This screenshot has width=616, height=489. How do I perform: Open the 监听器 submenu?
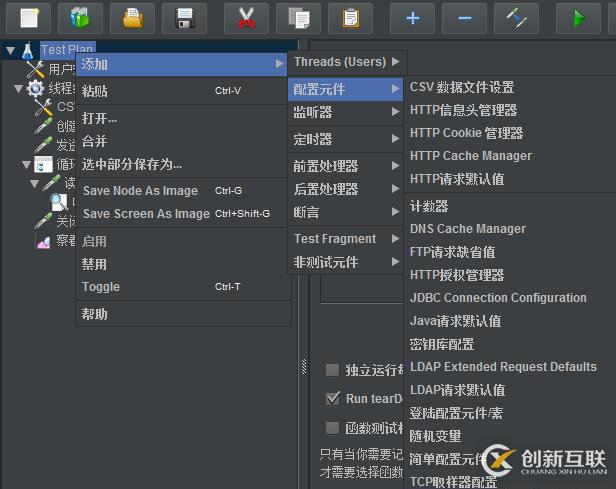(x=346, y=112)
